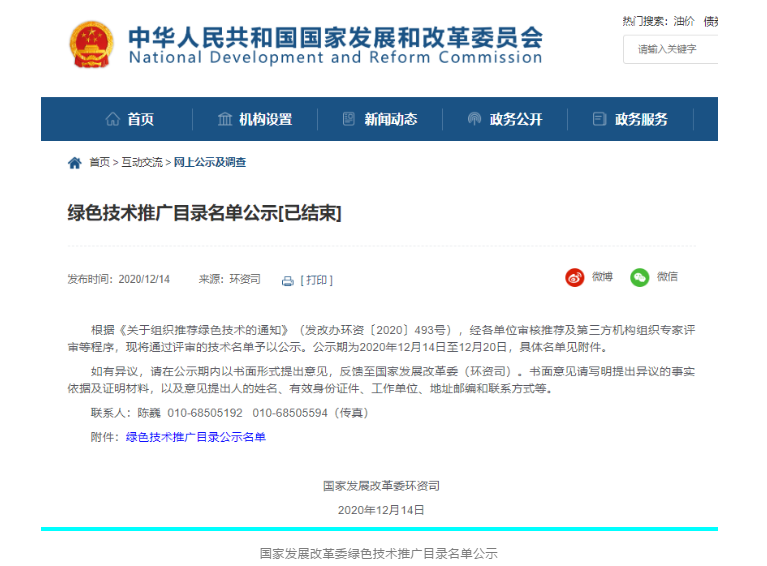
Task: Click the 网上公示及调查 breadcrumb link
Action: [x=210, y=162]
